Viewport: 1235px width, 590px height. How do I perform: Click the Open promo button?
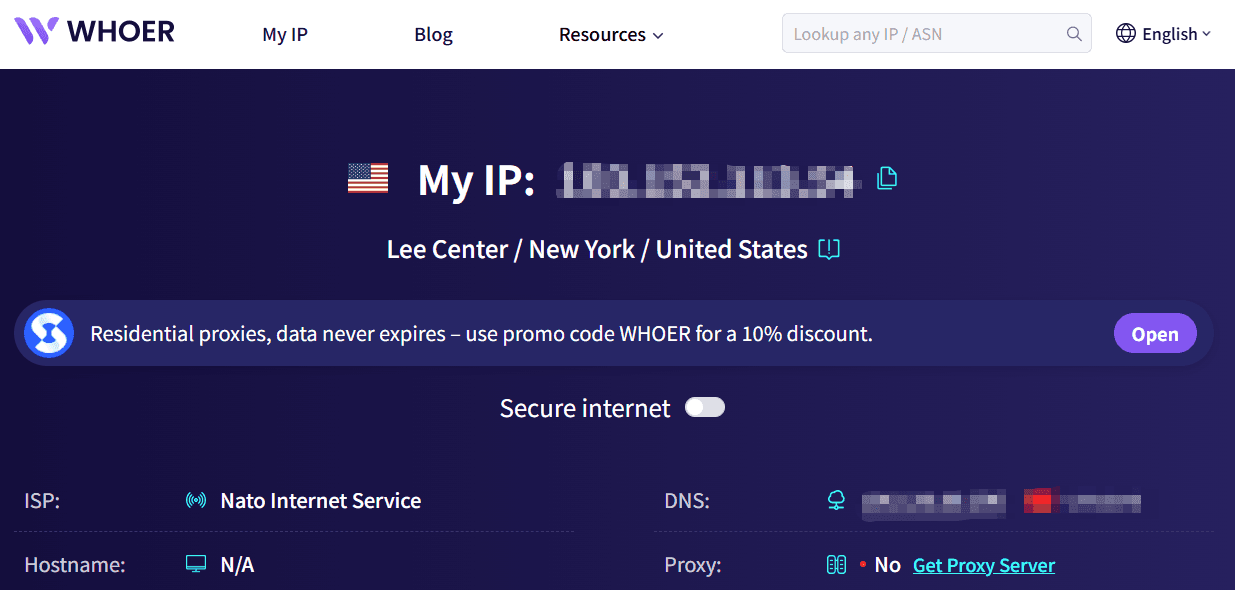coord(1155,334)
